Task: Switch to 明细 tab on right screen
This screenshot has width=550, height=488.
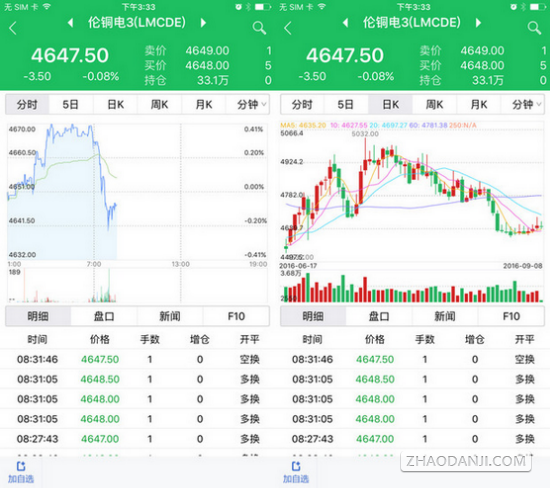Action: [x=313, y=316]
